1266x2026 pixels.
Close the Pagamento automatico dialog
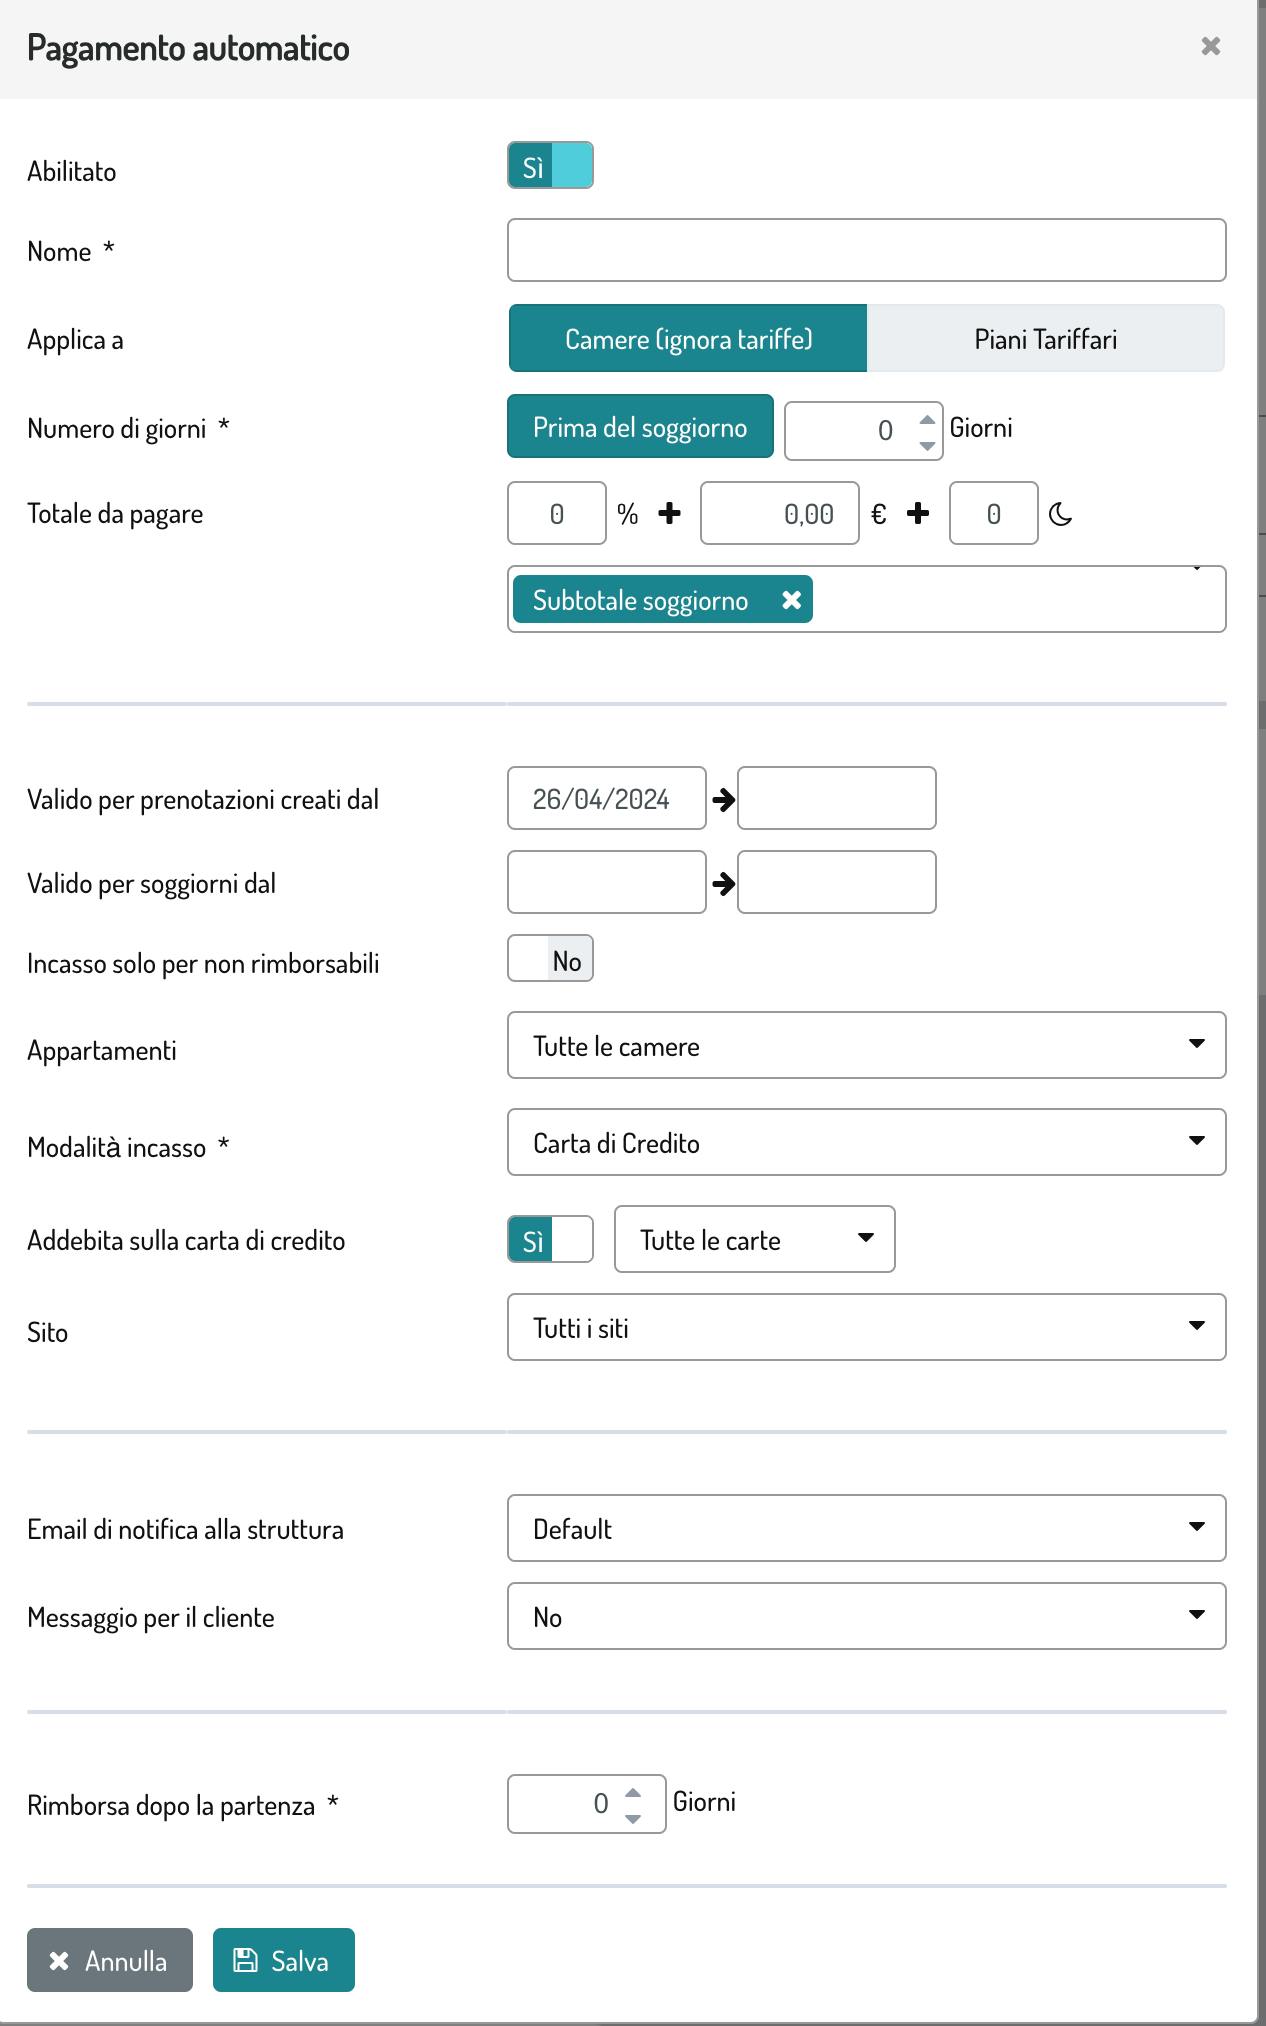click(x=1210, y=46)
